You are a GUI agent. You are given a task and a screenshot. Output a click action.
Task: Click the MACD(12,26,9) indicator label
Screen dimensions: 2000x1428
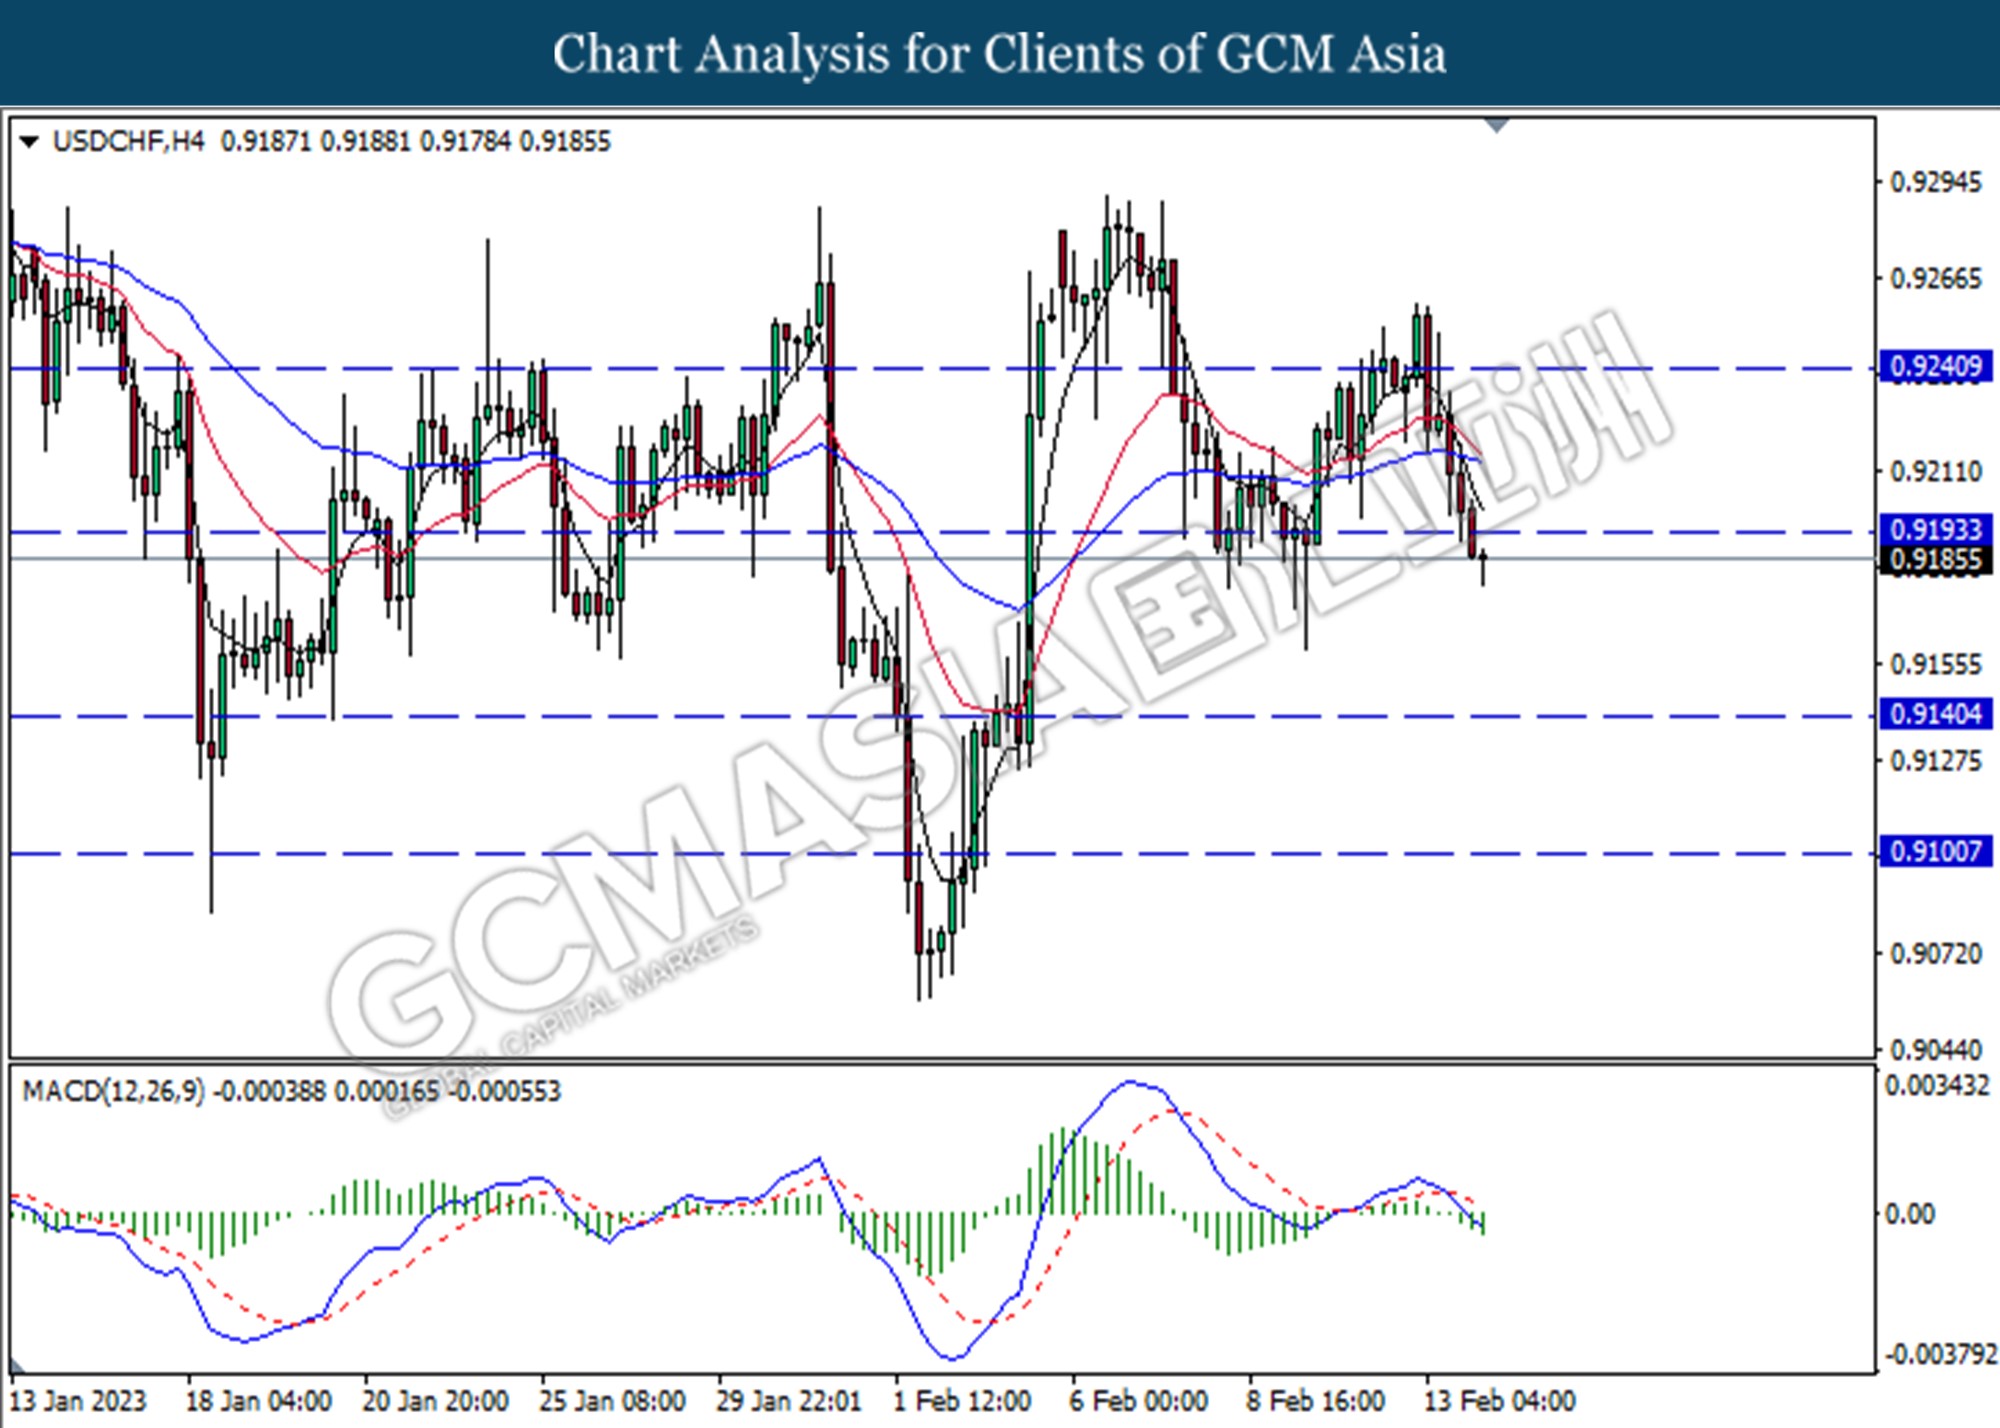(x=113, y=1091)
